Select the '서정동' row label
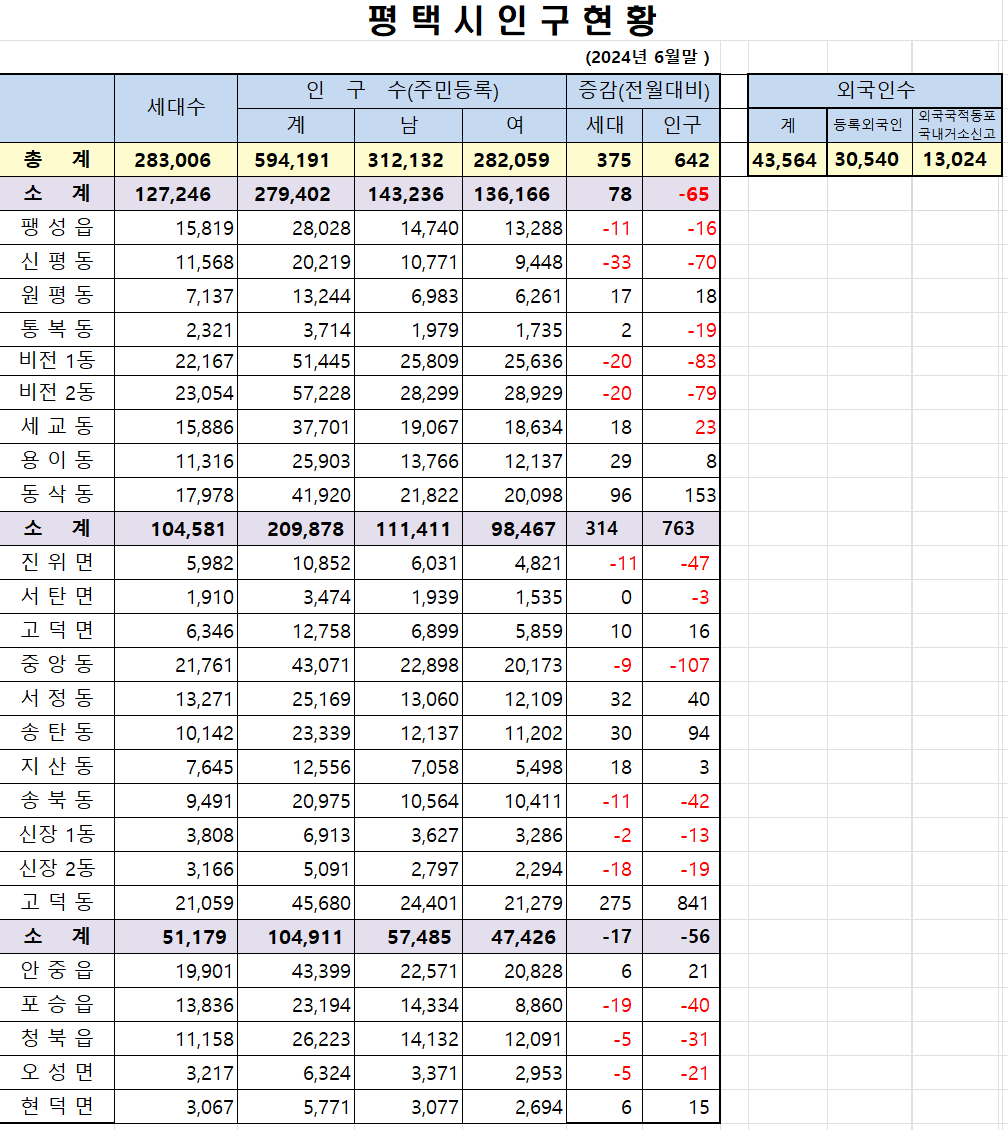This screenshot has width=1008, height=1130. coord(57,698)
